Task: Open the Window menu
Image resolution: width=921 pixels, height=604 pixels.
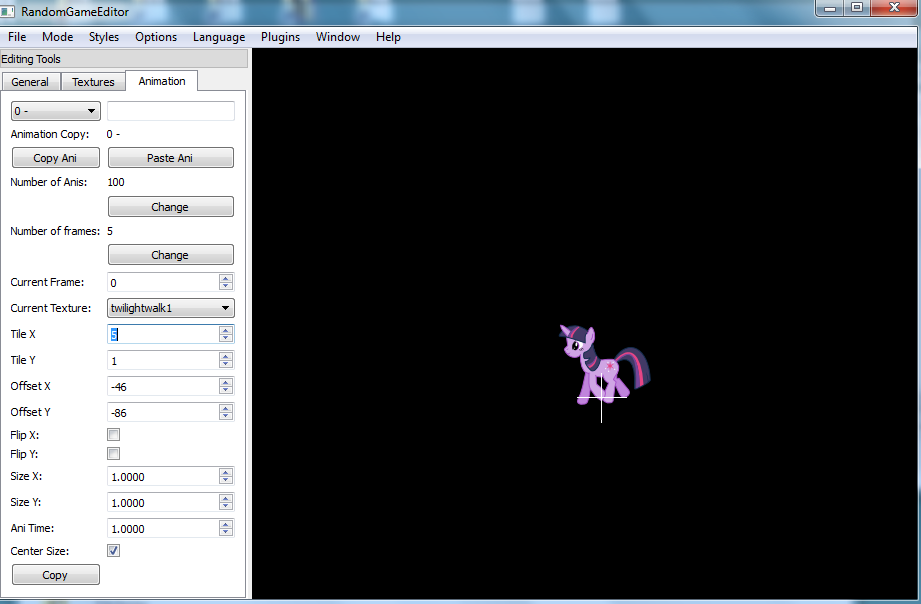Action: click(338, 36)
